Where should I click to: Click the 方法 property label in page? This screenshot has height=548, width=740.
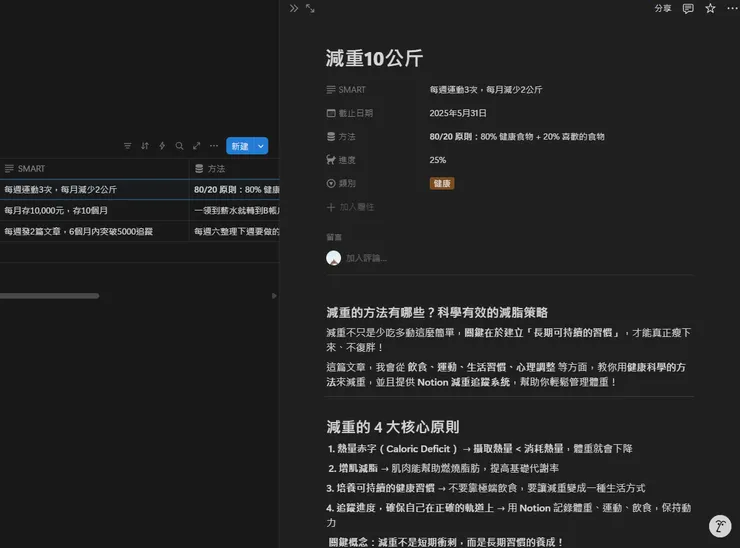[341, 136]
